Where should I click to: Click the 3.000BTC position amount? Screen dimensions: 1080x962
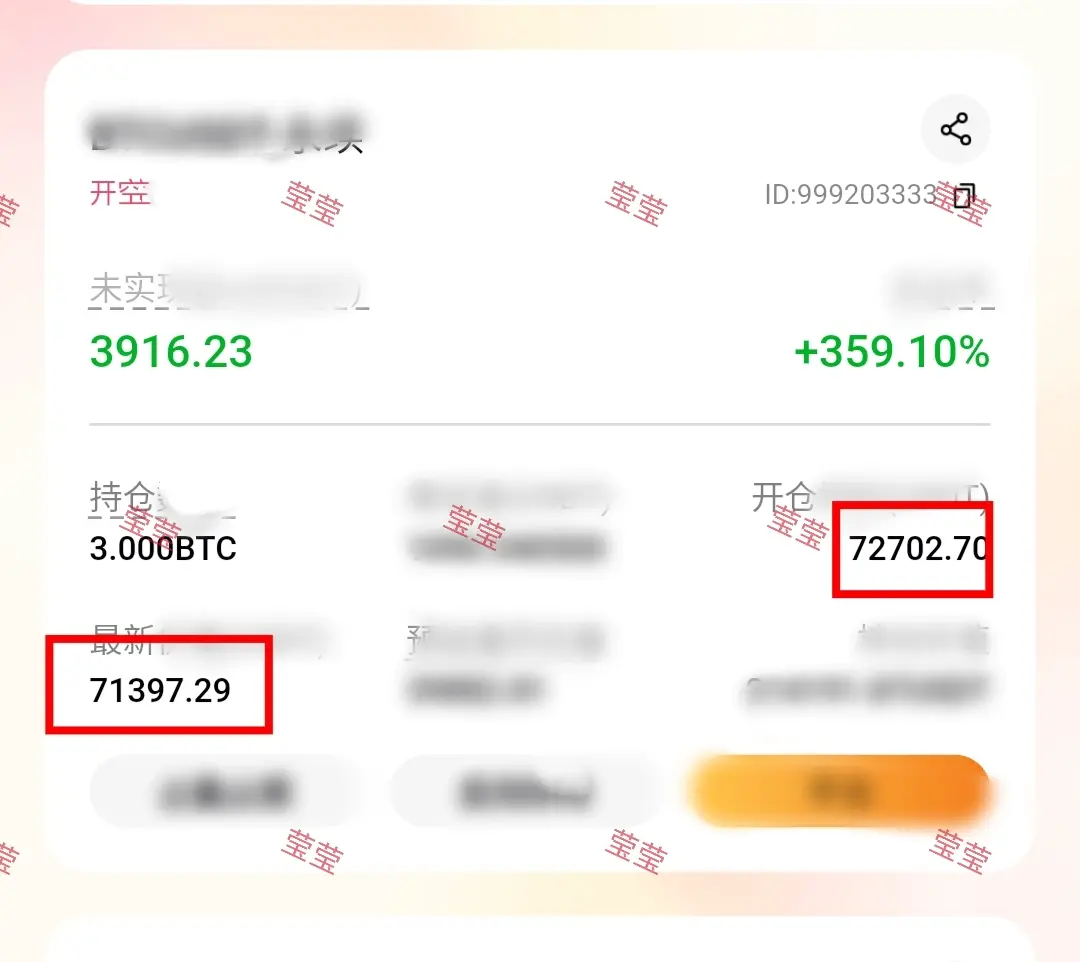pyautogui.click(x=163, y=548)
